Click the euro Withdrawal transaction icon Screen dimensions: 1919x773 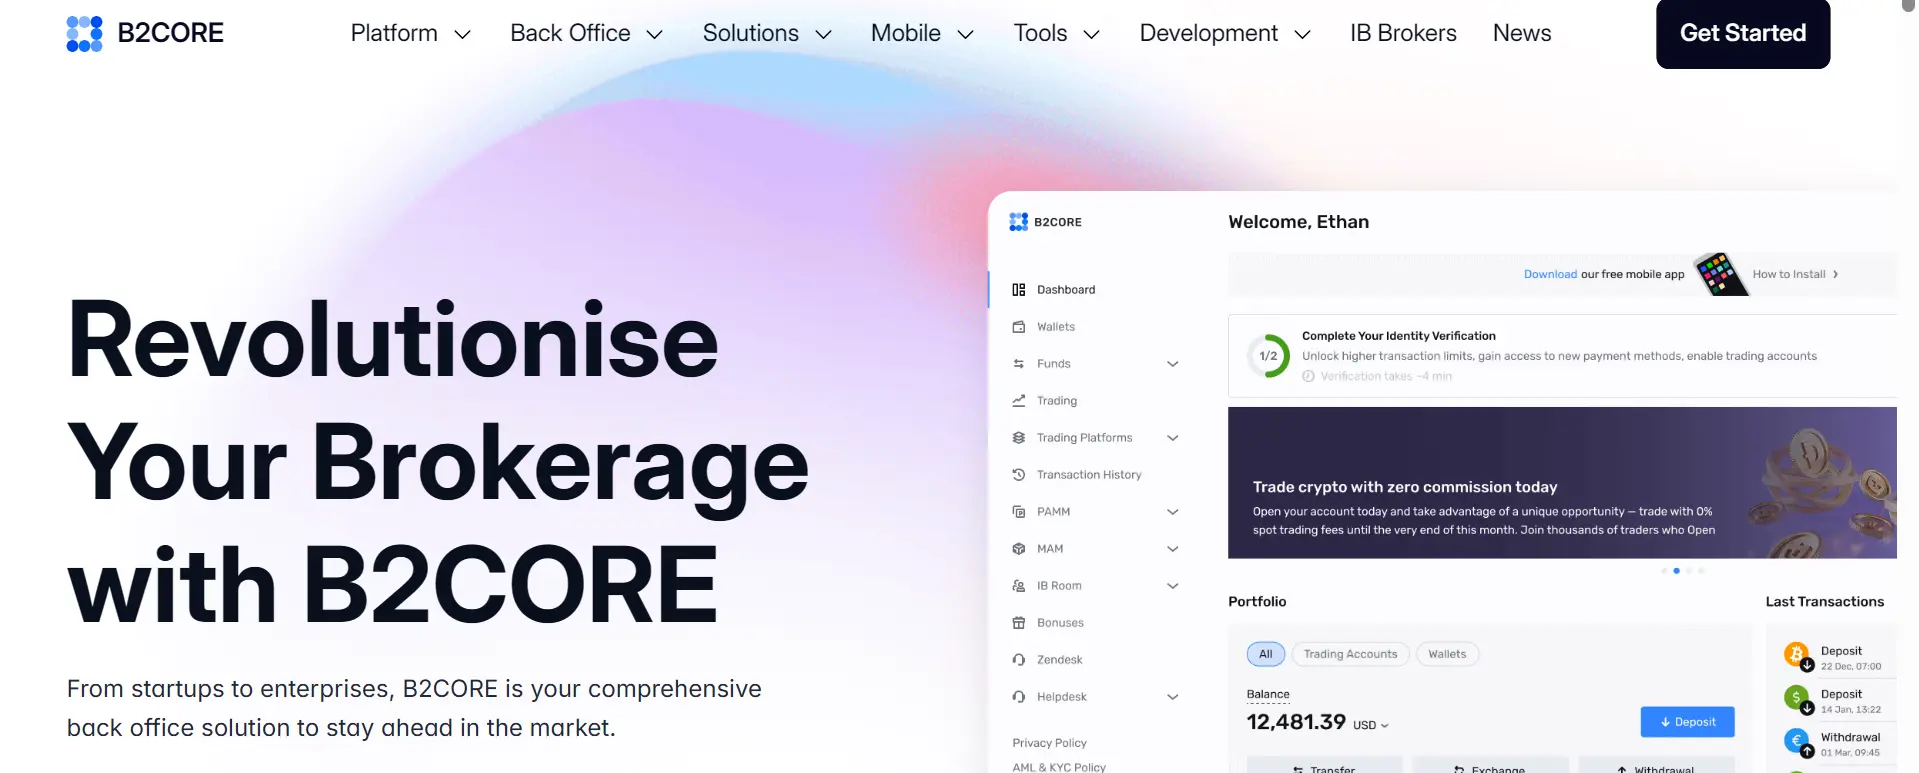pos(1798,743)
